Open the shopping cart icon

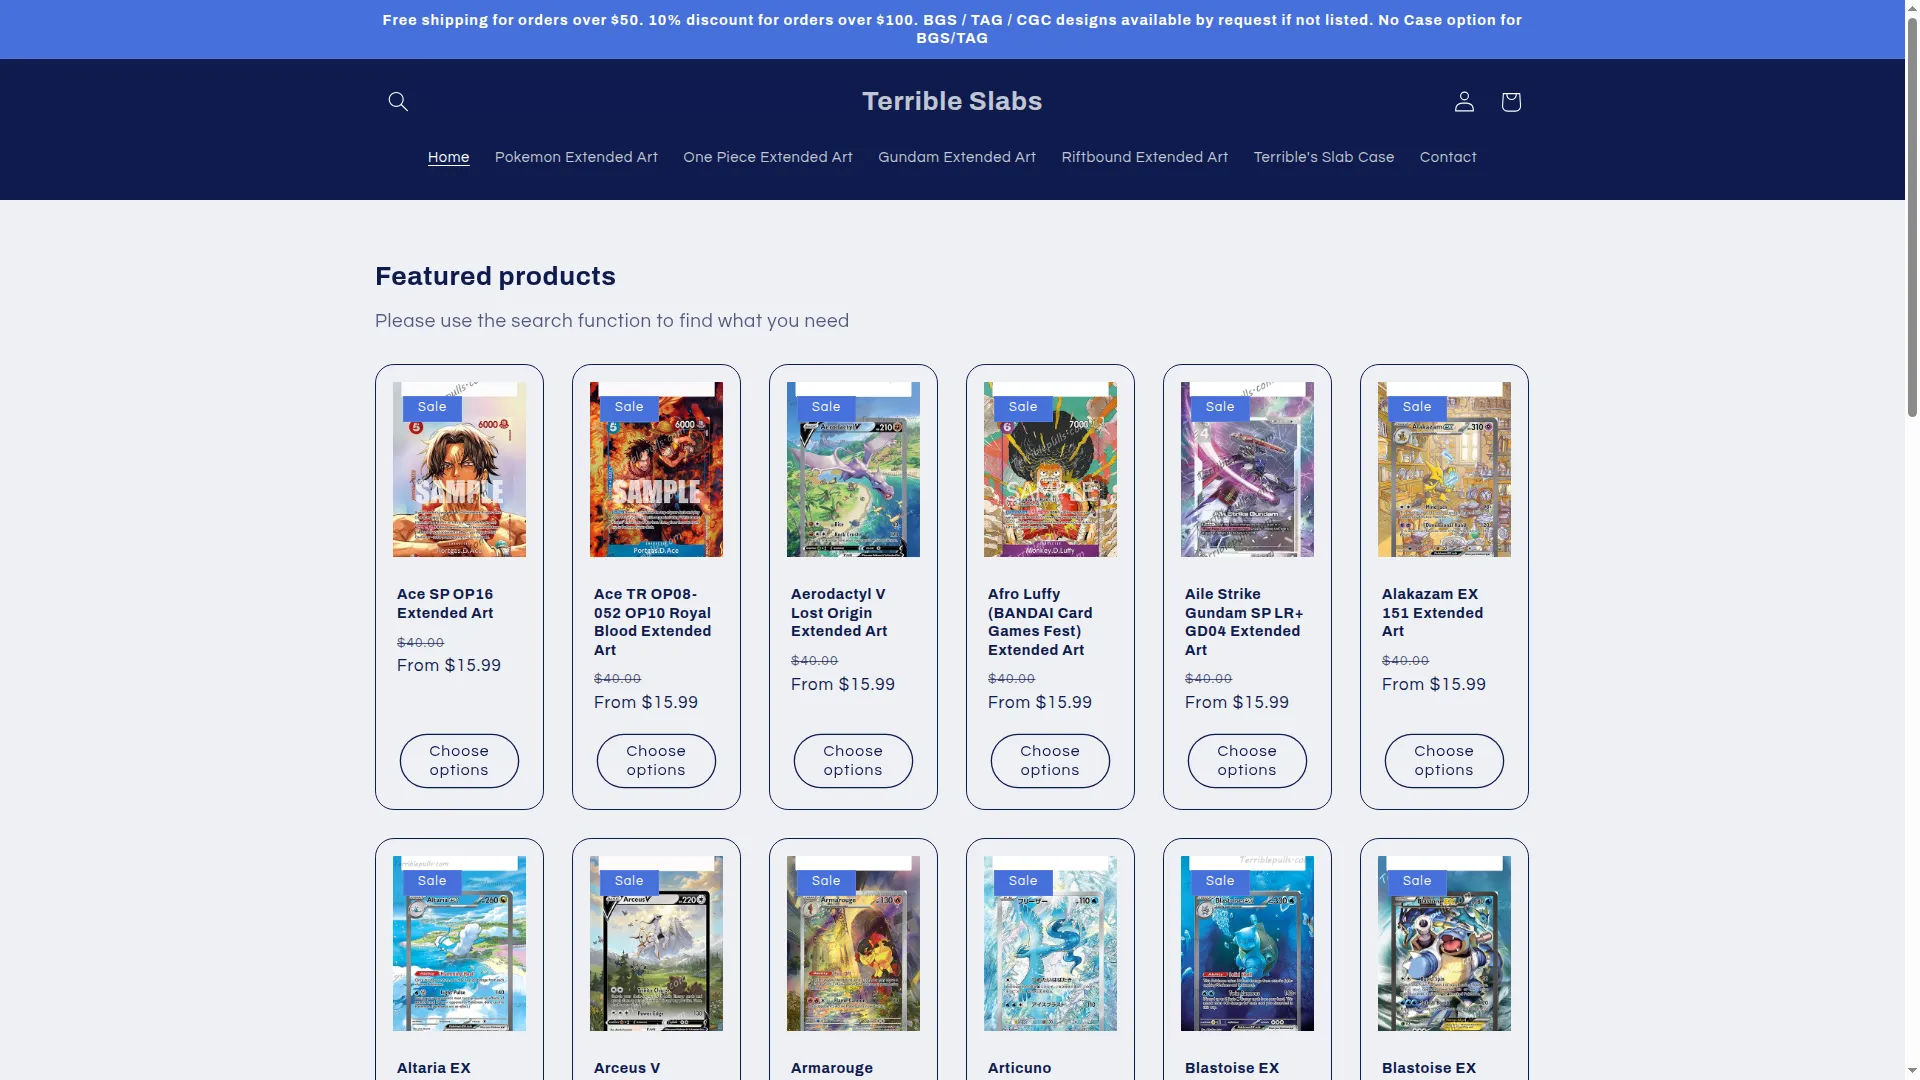coord(1511,101)
